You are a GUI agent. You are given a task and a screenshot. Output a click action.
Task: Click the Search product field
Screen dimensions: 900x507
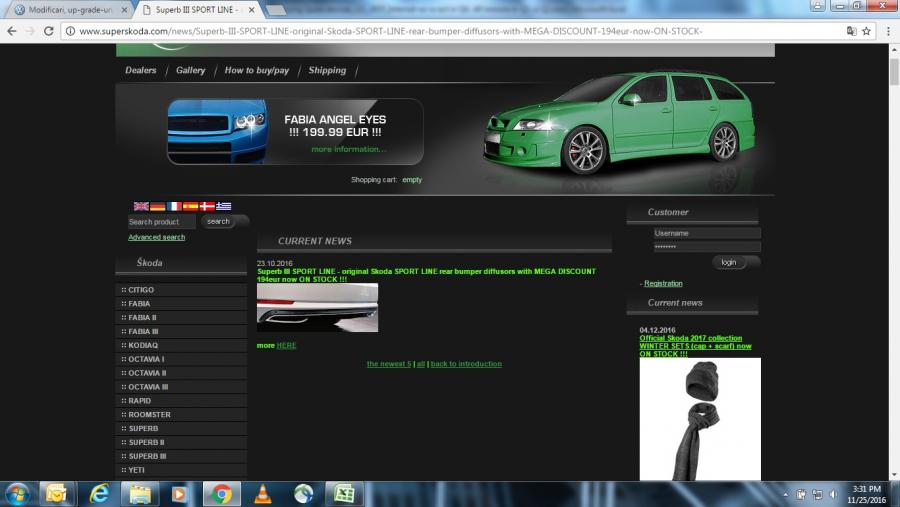tap(161, 222)
